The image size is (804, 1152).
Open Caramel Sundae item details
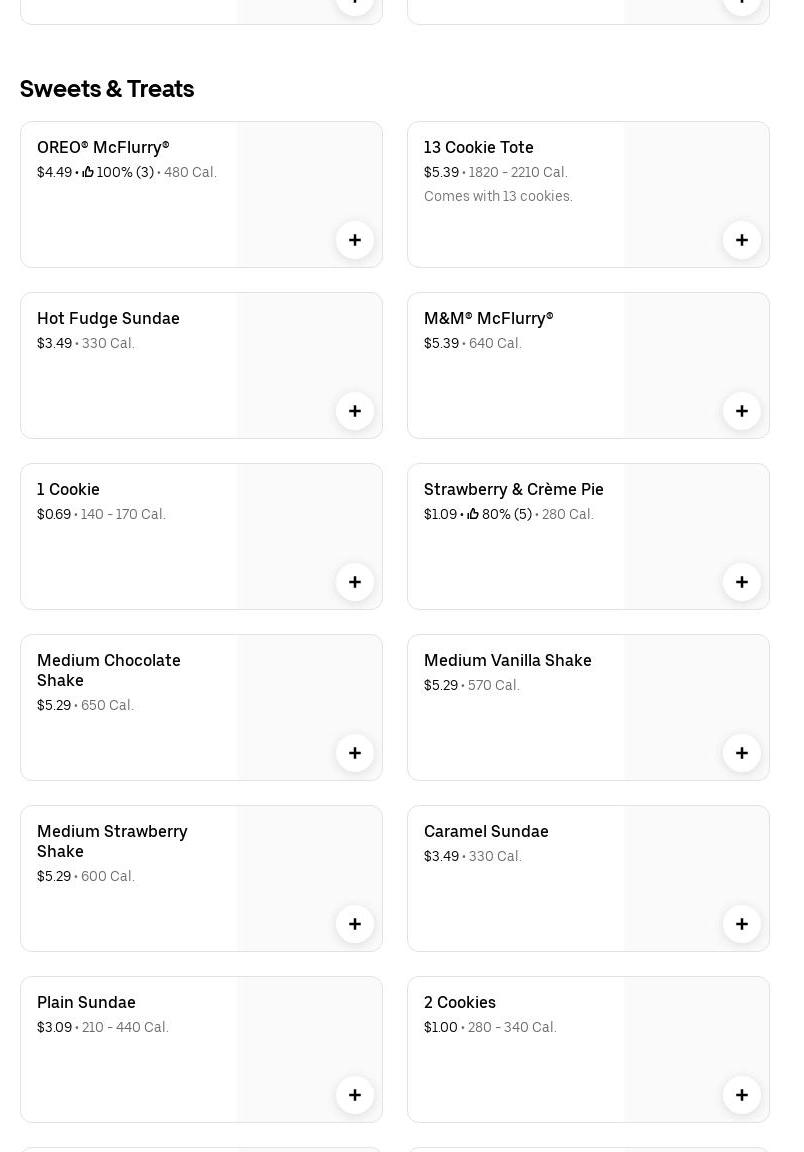pyautogui.click(x=487, y=832)
